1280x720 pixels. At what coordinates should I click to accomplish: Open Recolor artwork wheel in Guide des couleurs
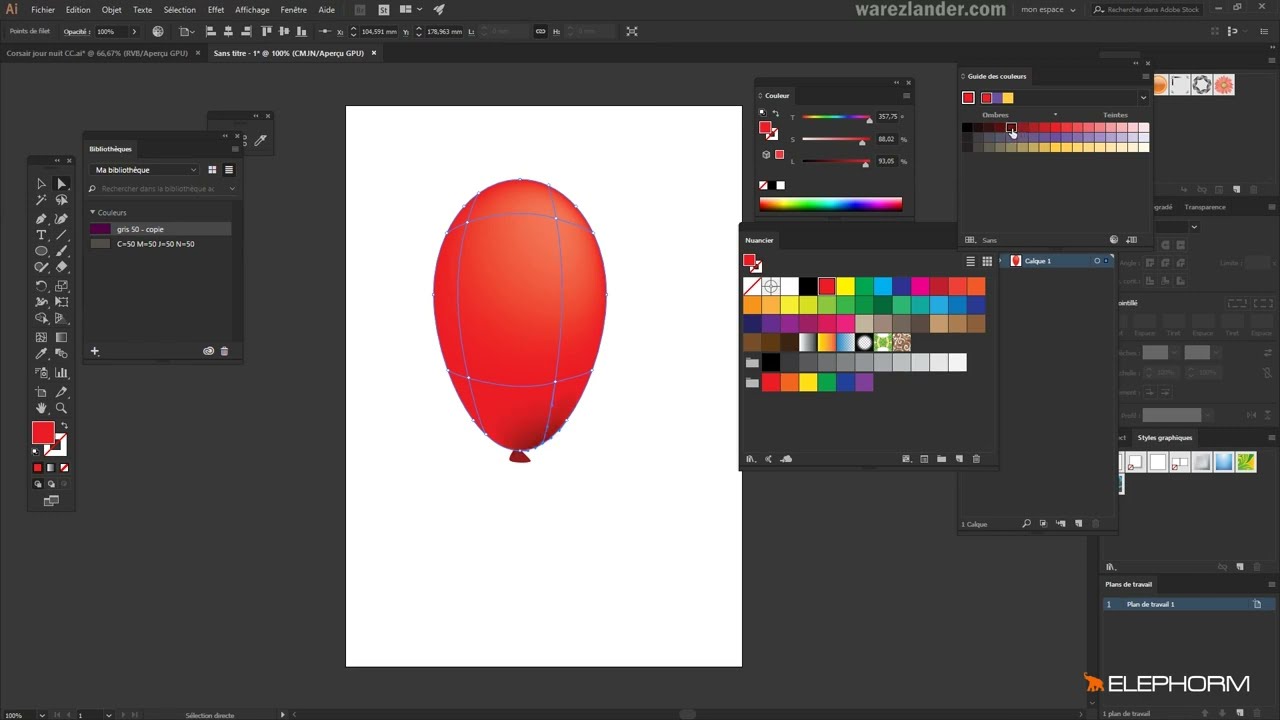pyautogui.click(x=1114, y=240)
